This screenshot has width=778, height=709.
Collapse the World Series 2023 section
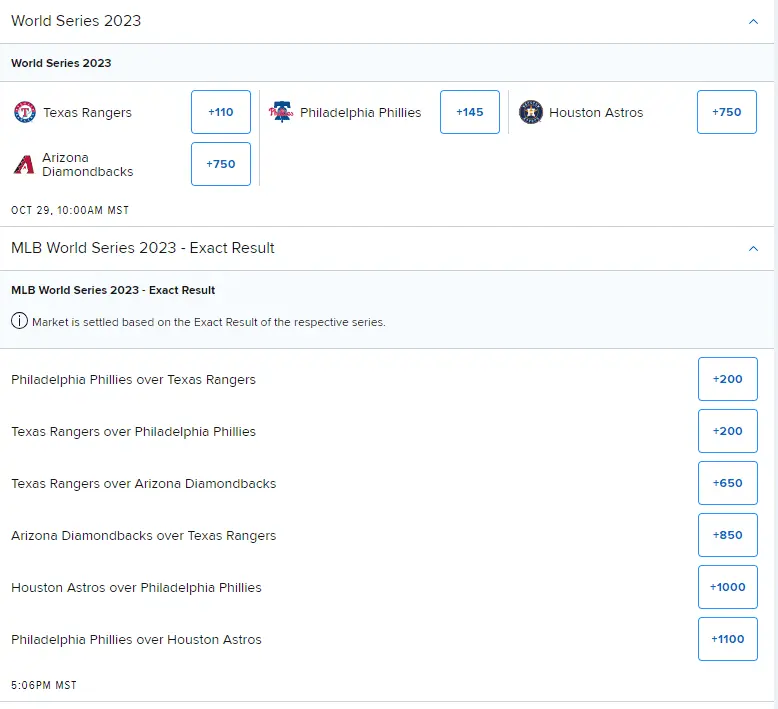753,21
